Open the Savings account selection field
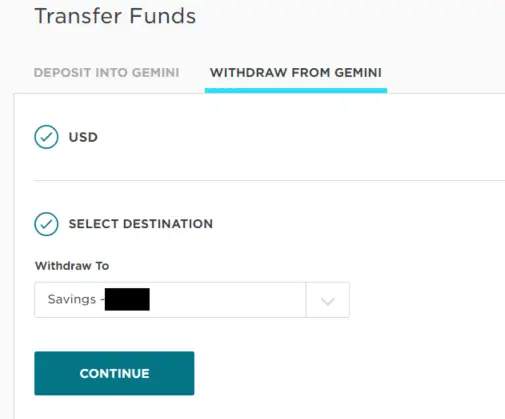Screen dimensions: 505x419 coord(192,300)
